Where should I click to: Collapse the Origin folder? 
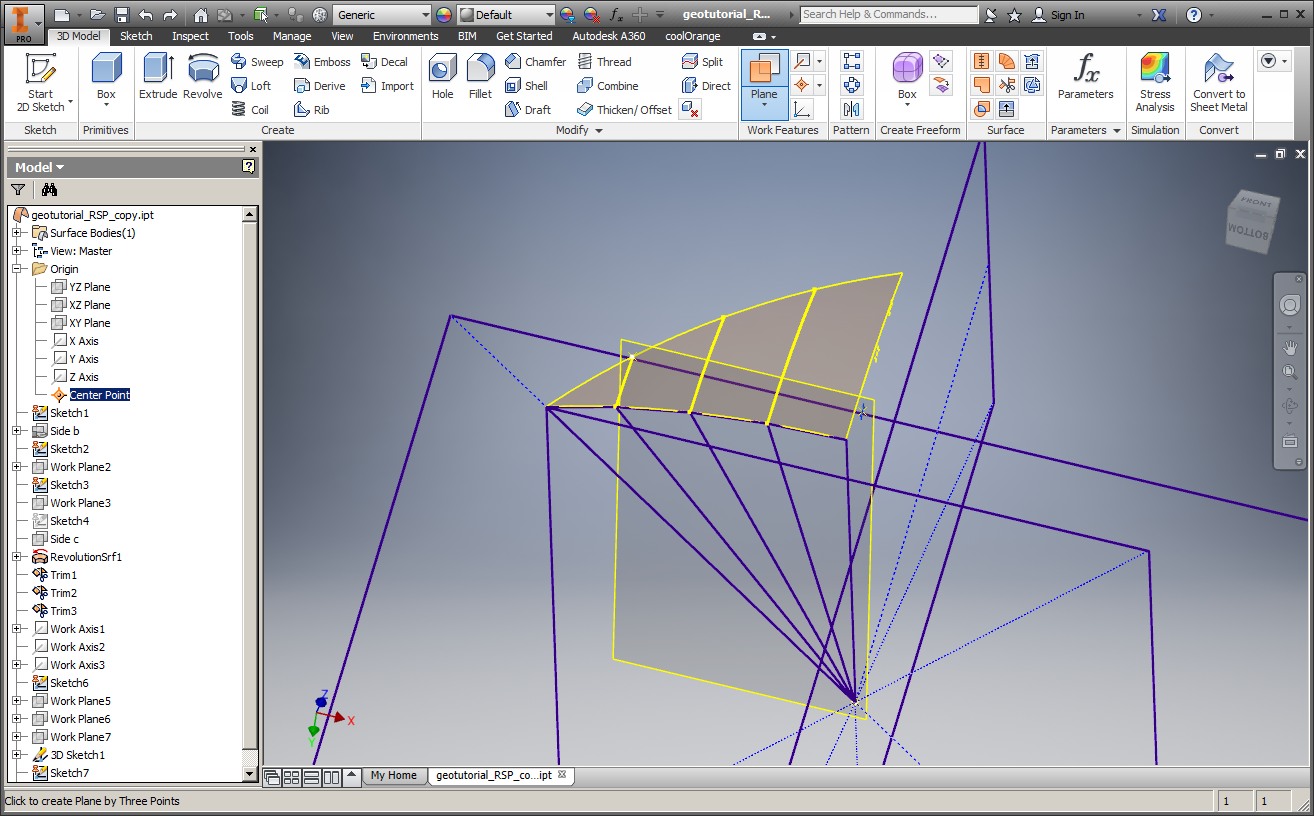pos(16,269)
